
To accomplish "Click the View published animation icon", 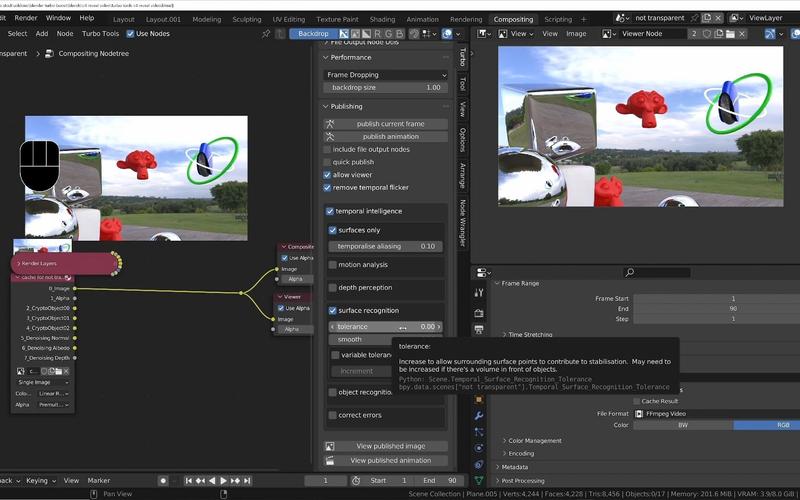I will [x=330, y=460].
